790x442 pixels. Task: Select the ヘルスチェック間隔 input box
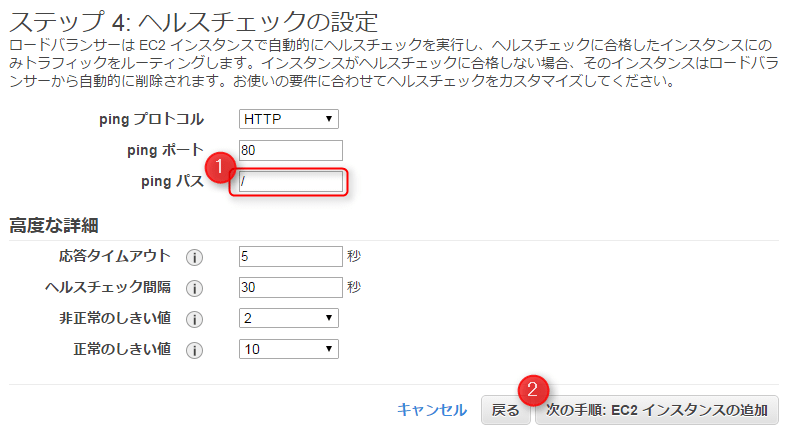[x=291, y=287]
